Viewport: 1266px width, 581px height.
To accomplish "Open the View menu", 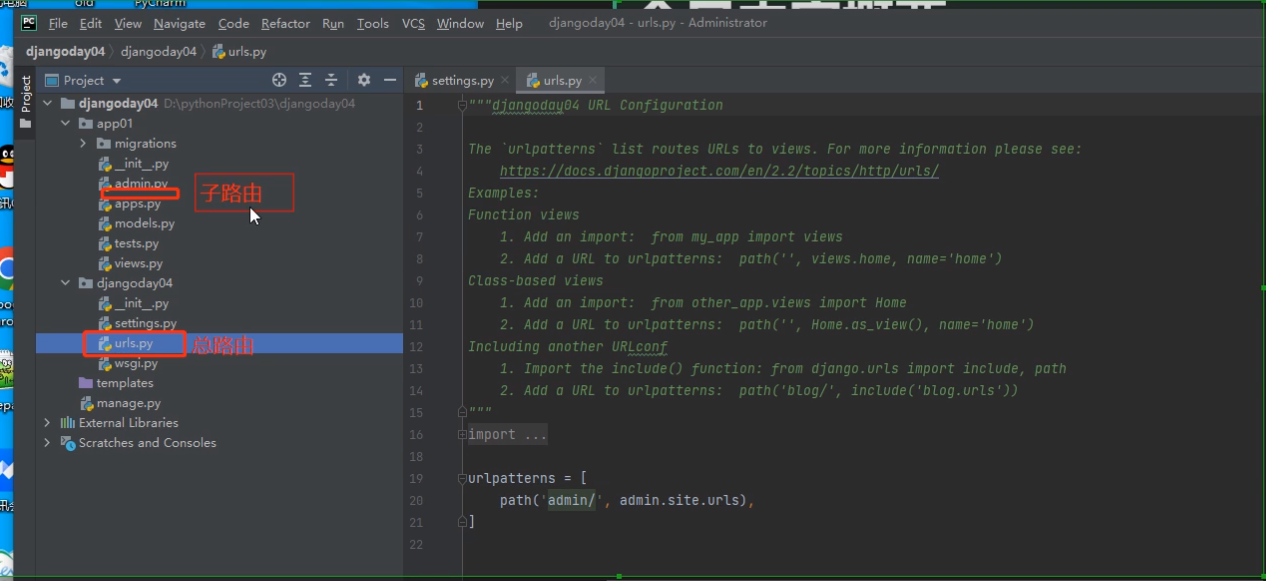I will pos(128,23).
